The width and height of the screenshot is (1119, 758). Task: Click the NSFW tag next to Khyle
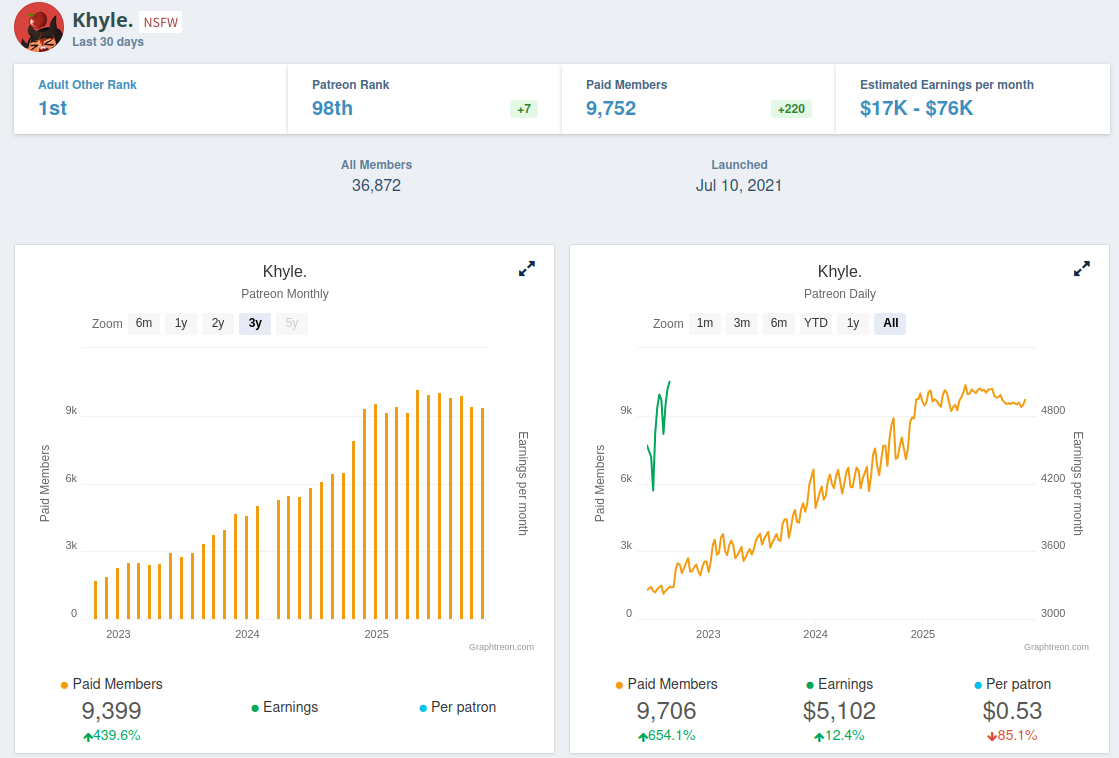161,23
